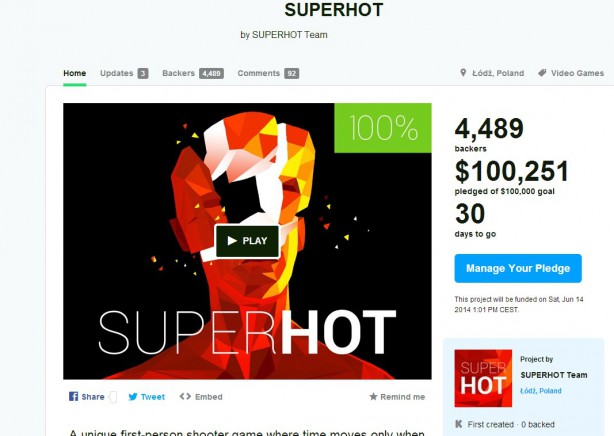
Task: Click the Video Games category link
Action: (x=577, y=73)
